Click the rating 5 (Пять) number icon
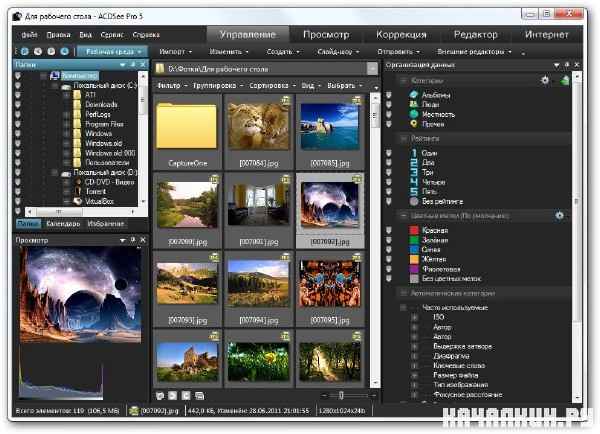This screenshot has width=600, height=434. click(414, 191)
